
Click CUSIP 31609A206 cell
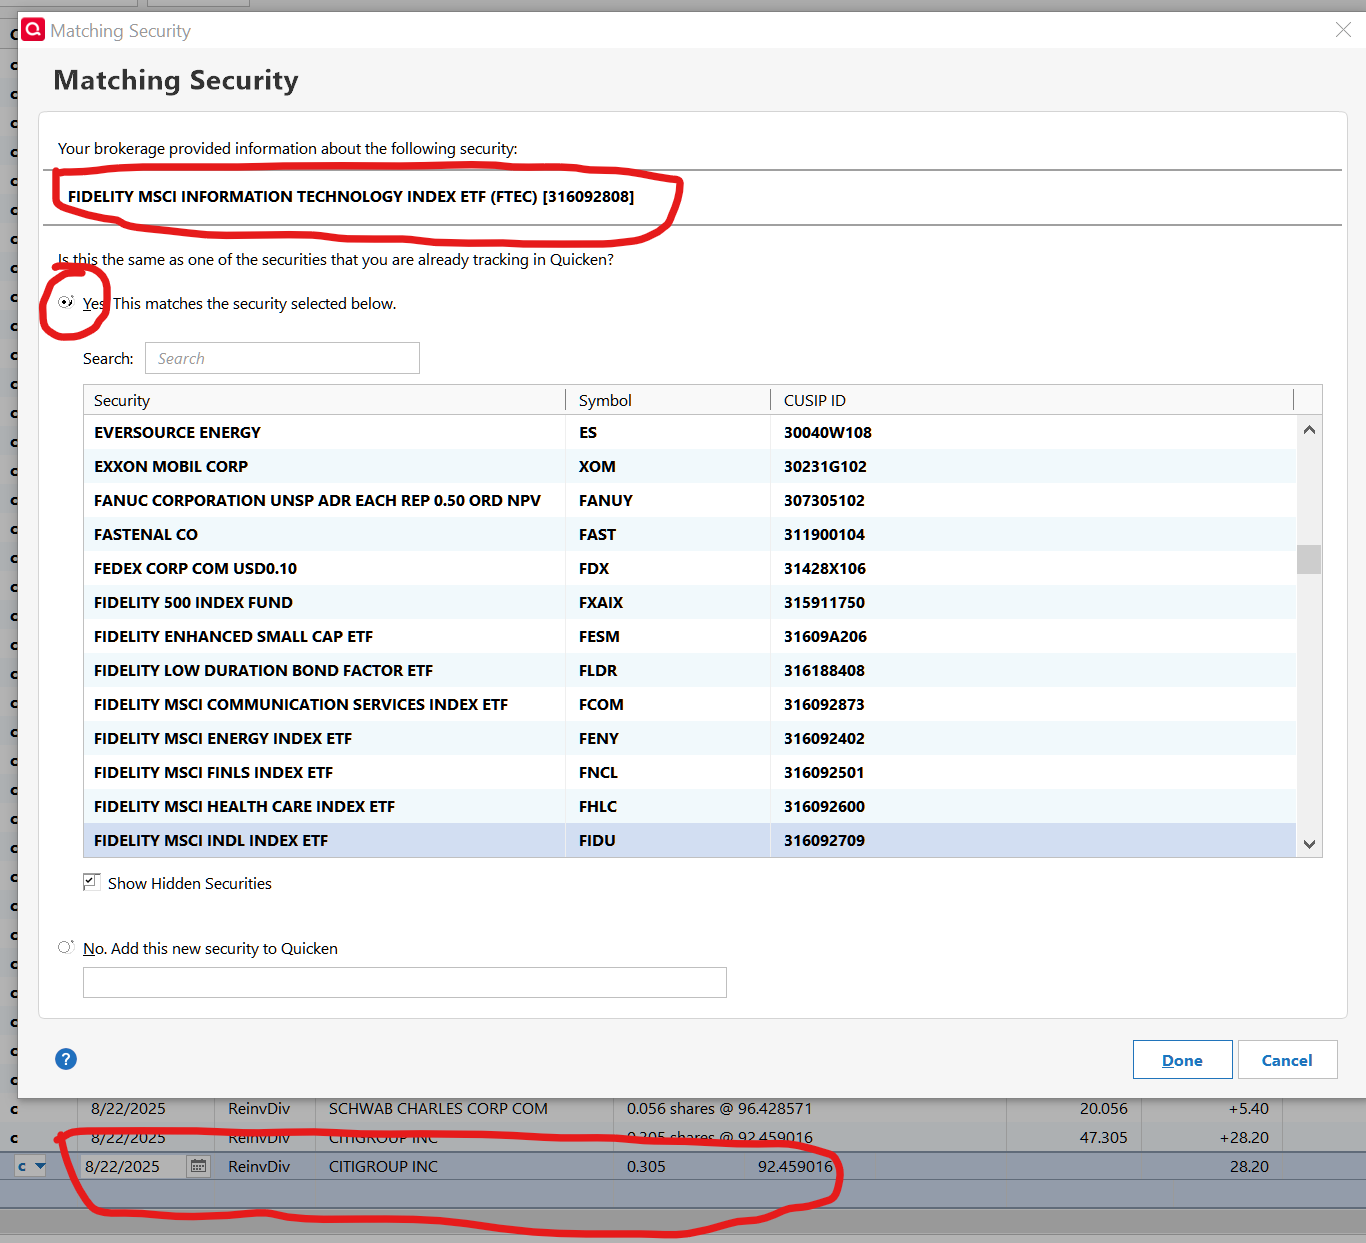coord(825,636)
